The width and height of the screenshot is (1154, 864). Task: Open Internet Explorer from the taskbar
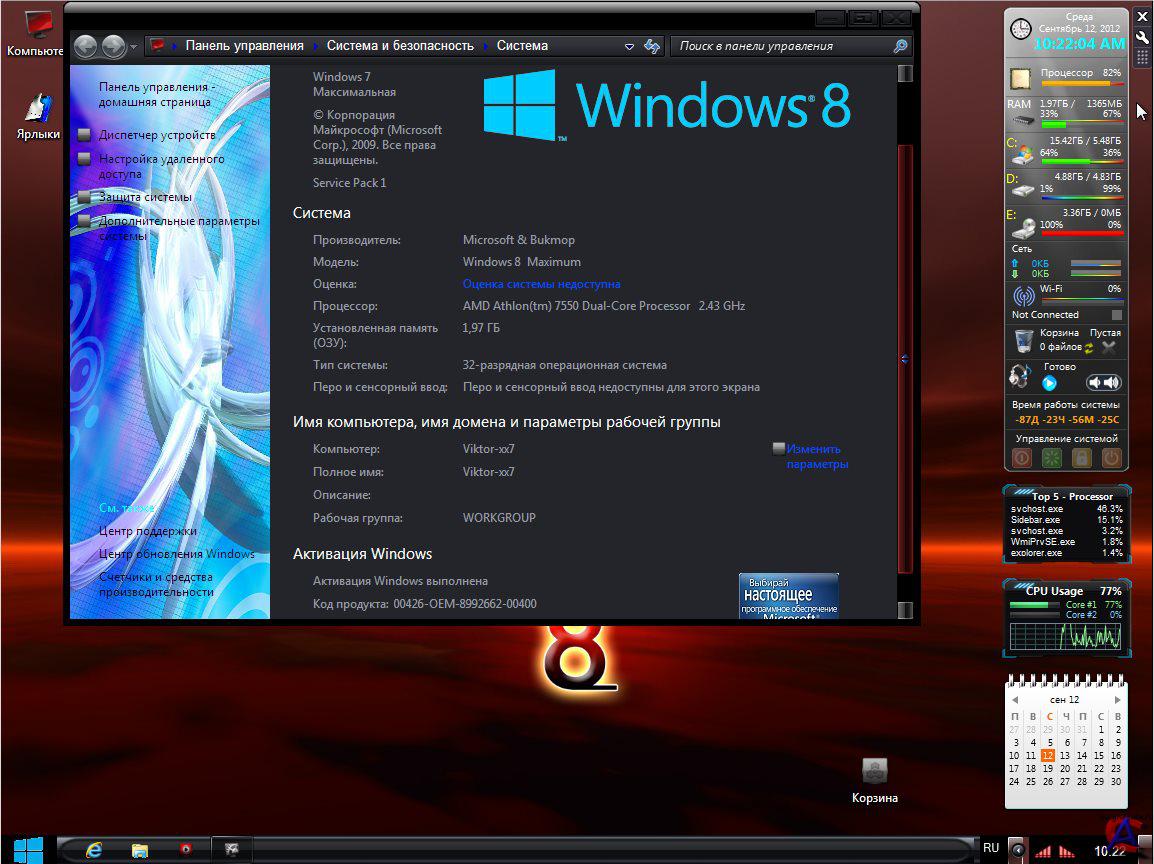[x=95, y=849]
